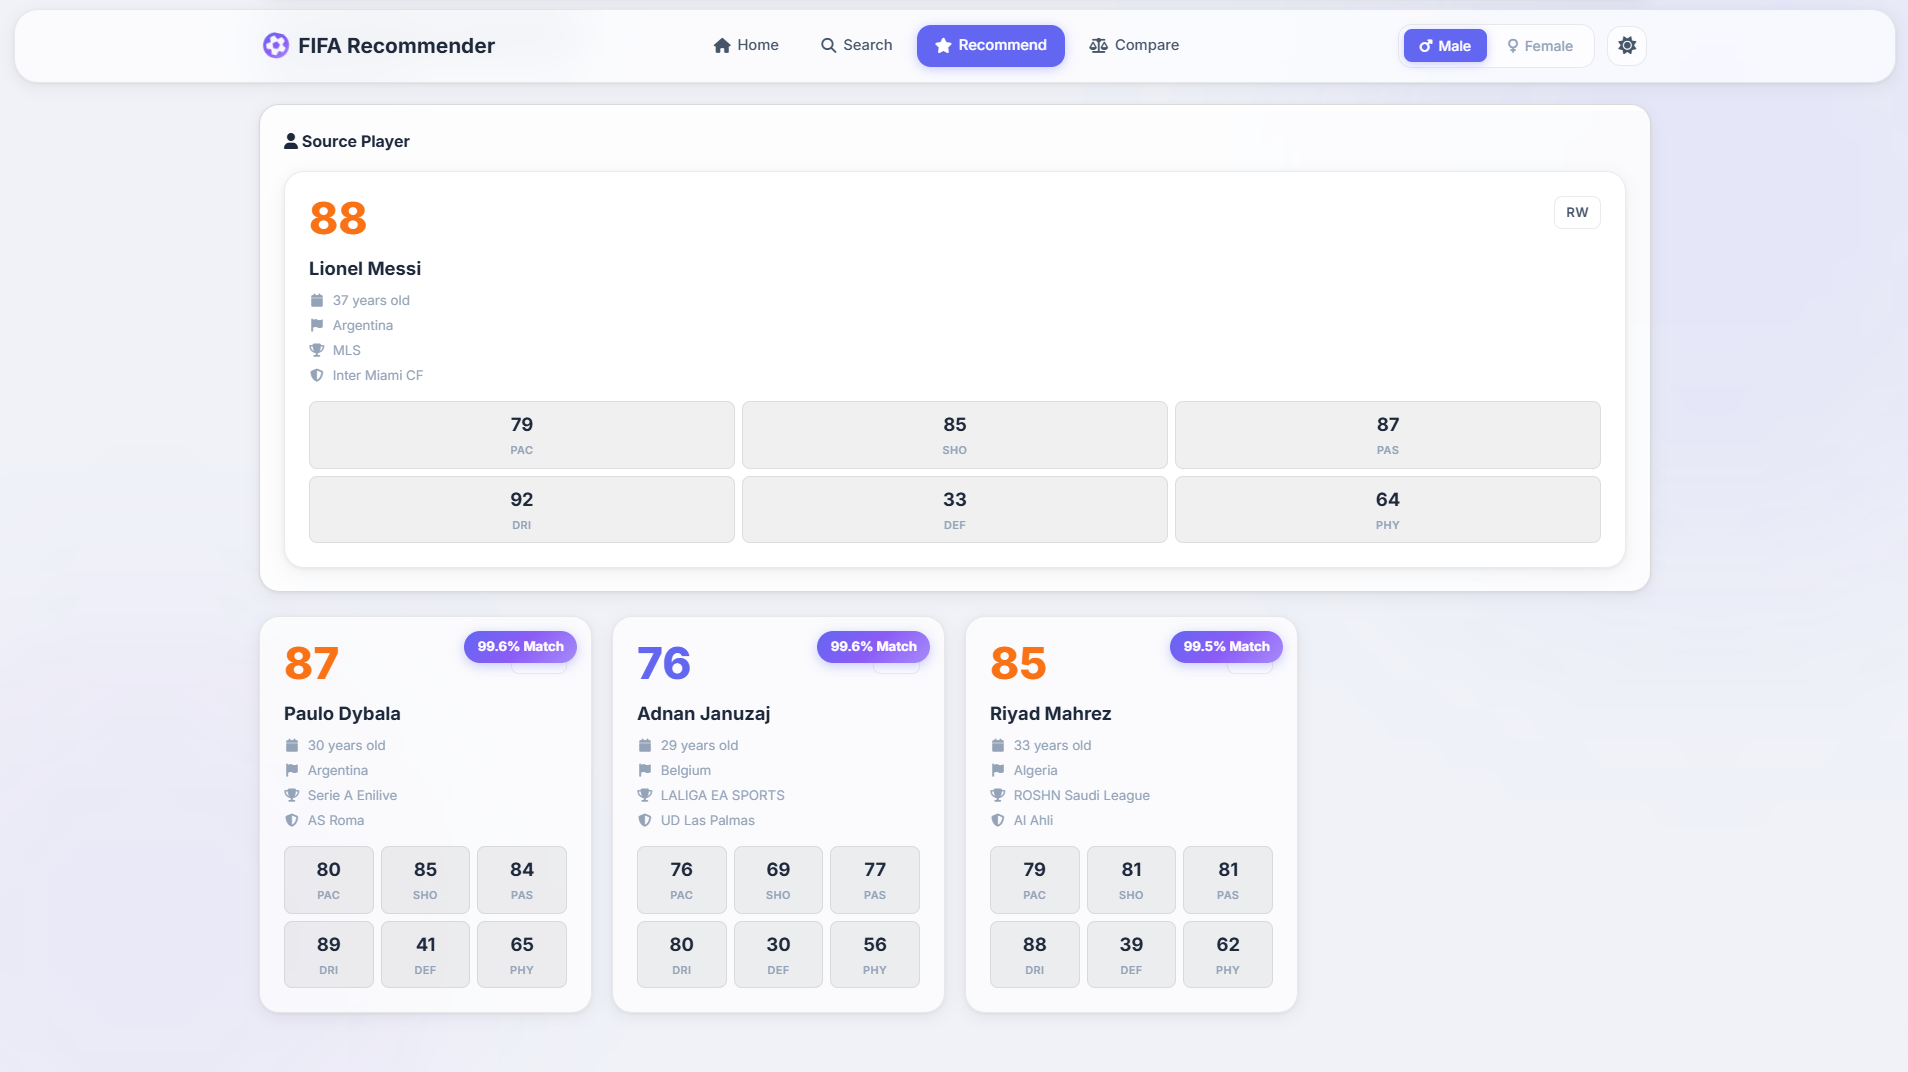This screenshot has height=1072, width=1908.
Task: Click the flag icon beside Belgium
Action: (x=645, y=770)
